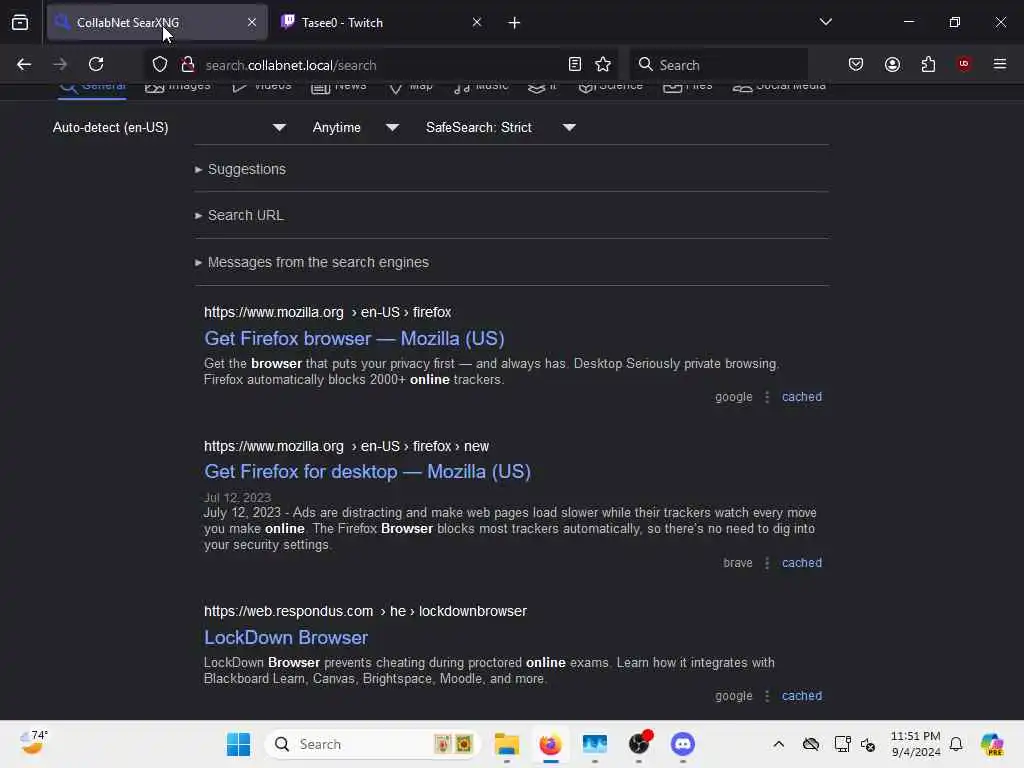Screen dimensions: 1024x768
Task: Open the Windows Start menu
Action: (238, 744)
